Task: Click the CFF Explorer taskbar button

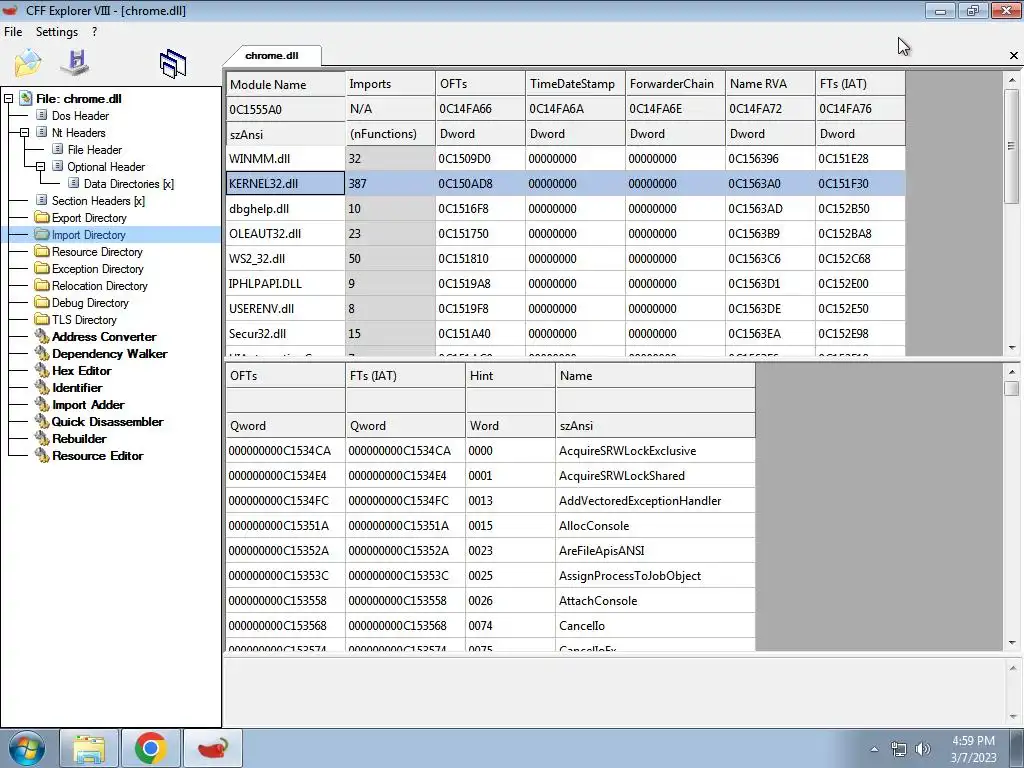Action: (x=213, y=748)
